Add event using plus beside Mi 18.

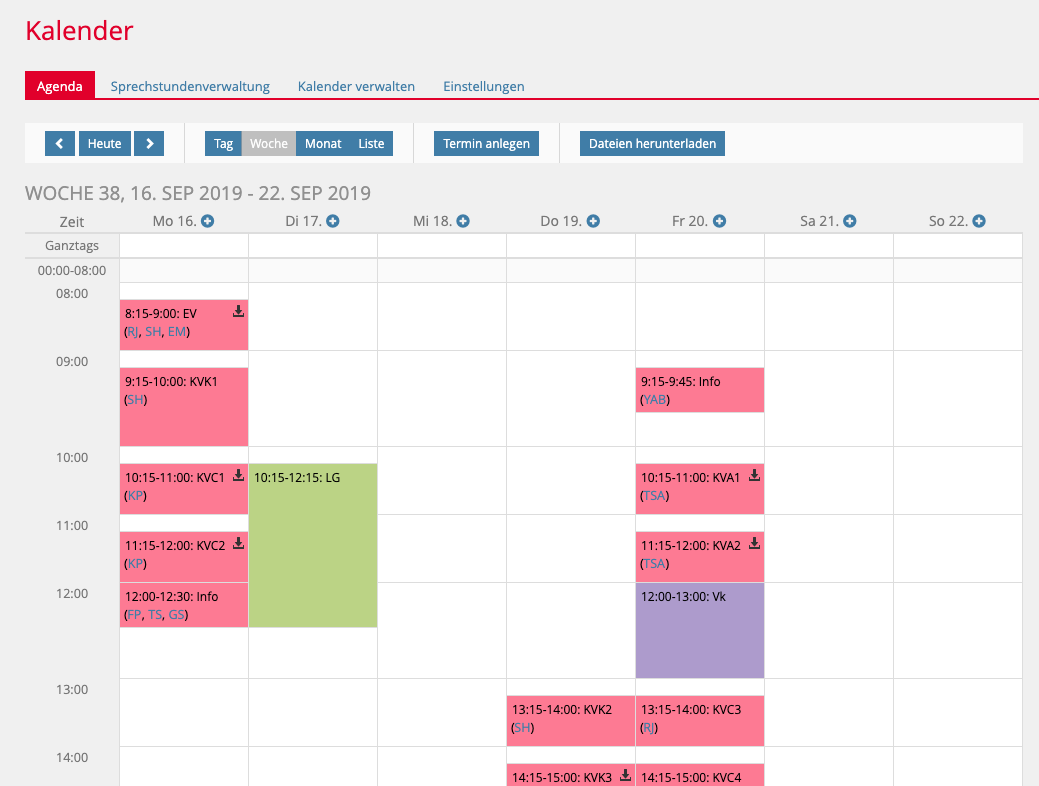pyautogui.click(x=464, y=221)
